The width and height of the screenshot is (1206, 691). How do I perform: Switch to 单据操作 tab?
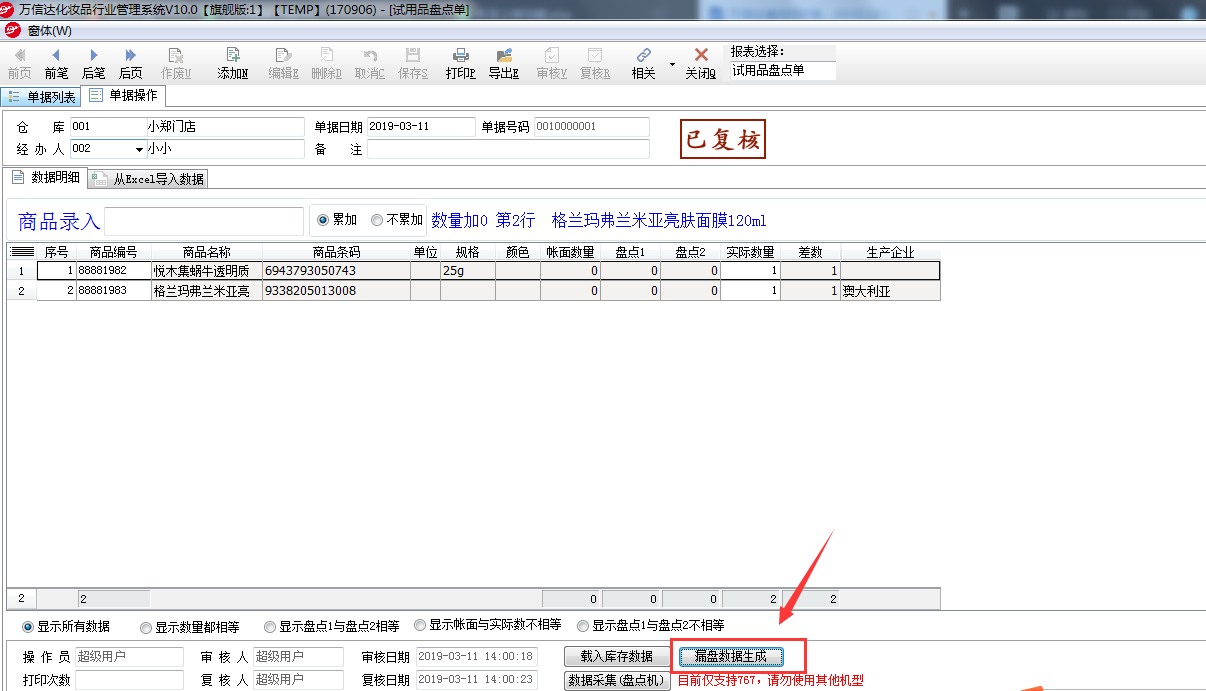(x=124, y=96)
